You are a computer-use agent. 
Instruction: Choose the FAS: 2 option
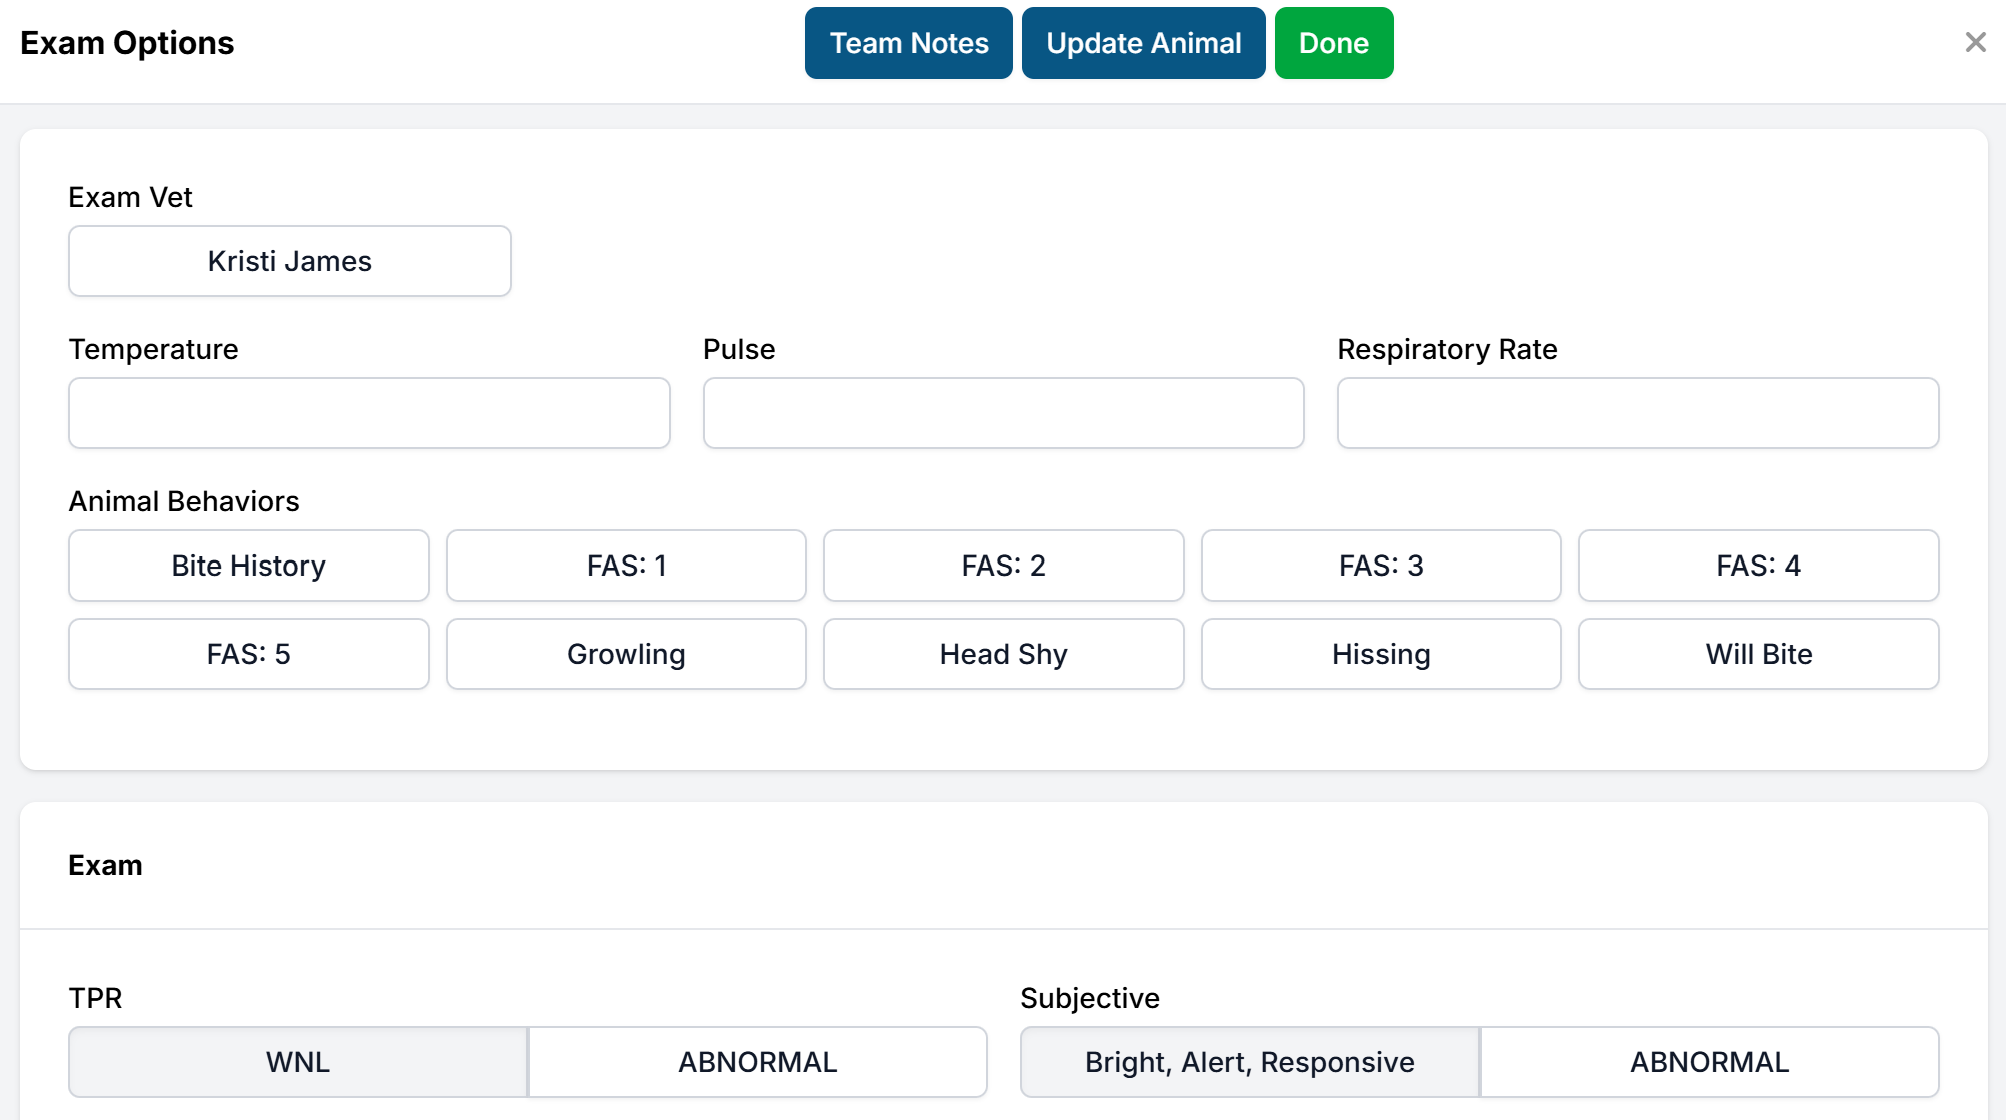click(x=1003, y=566)
